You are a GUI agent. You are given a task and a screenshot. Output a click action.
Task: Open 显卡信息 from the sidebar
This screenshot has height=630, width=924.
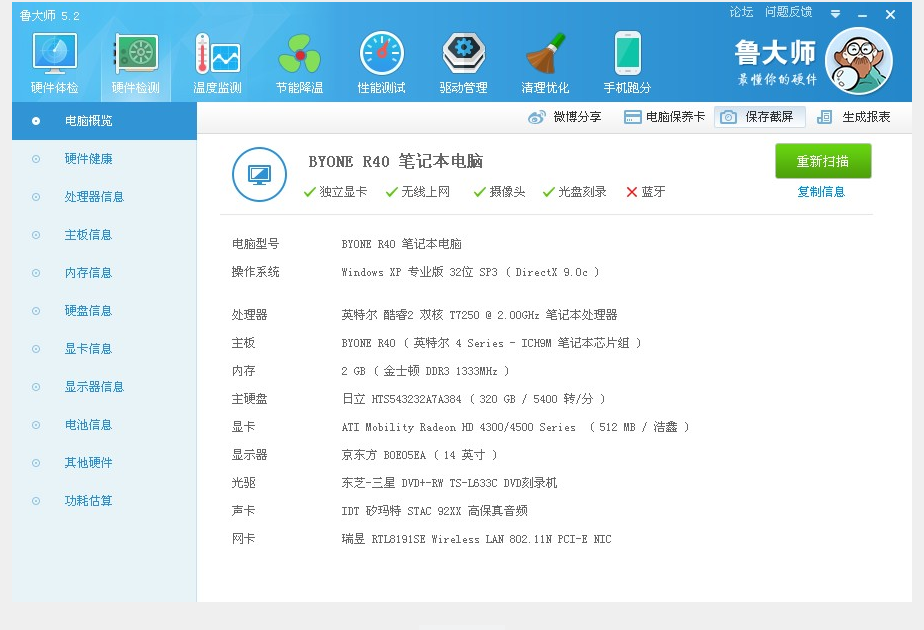(x=88, y=349)
